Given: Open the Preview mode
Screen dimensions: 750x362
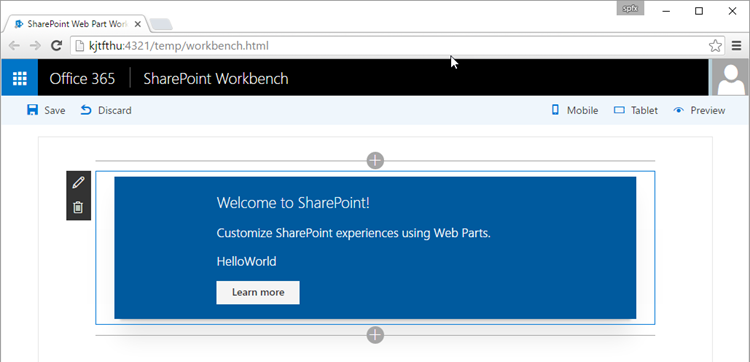Looking at the screenshot, I should [x=699, y=110].
